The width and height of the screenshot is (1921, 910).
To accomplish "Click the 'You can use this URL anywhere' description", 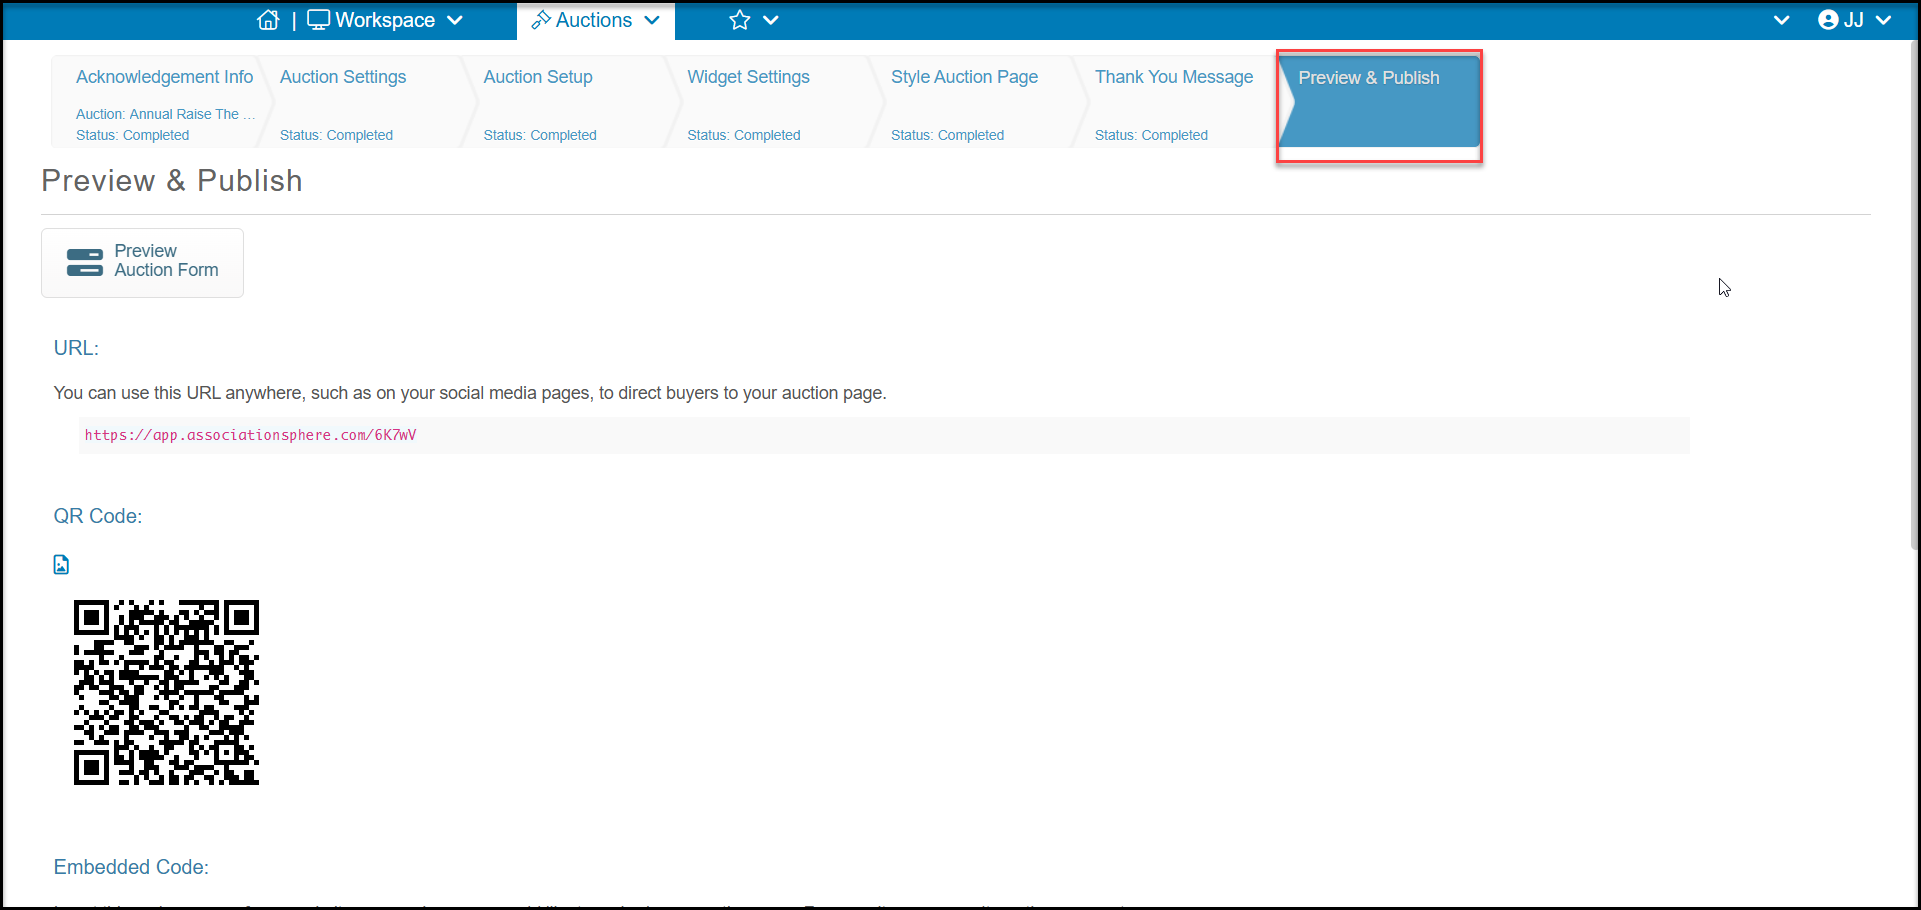I will point(470,393).
